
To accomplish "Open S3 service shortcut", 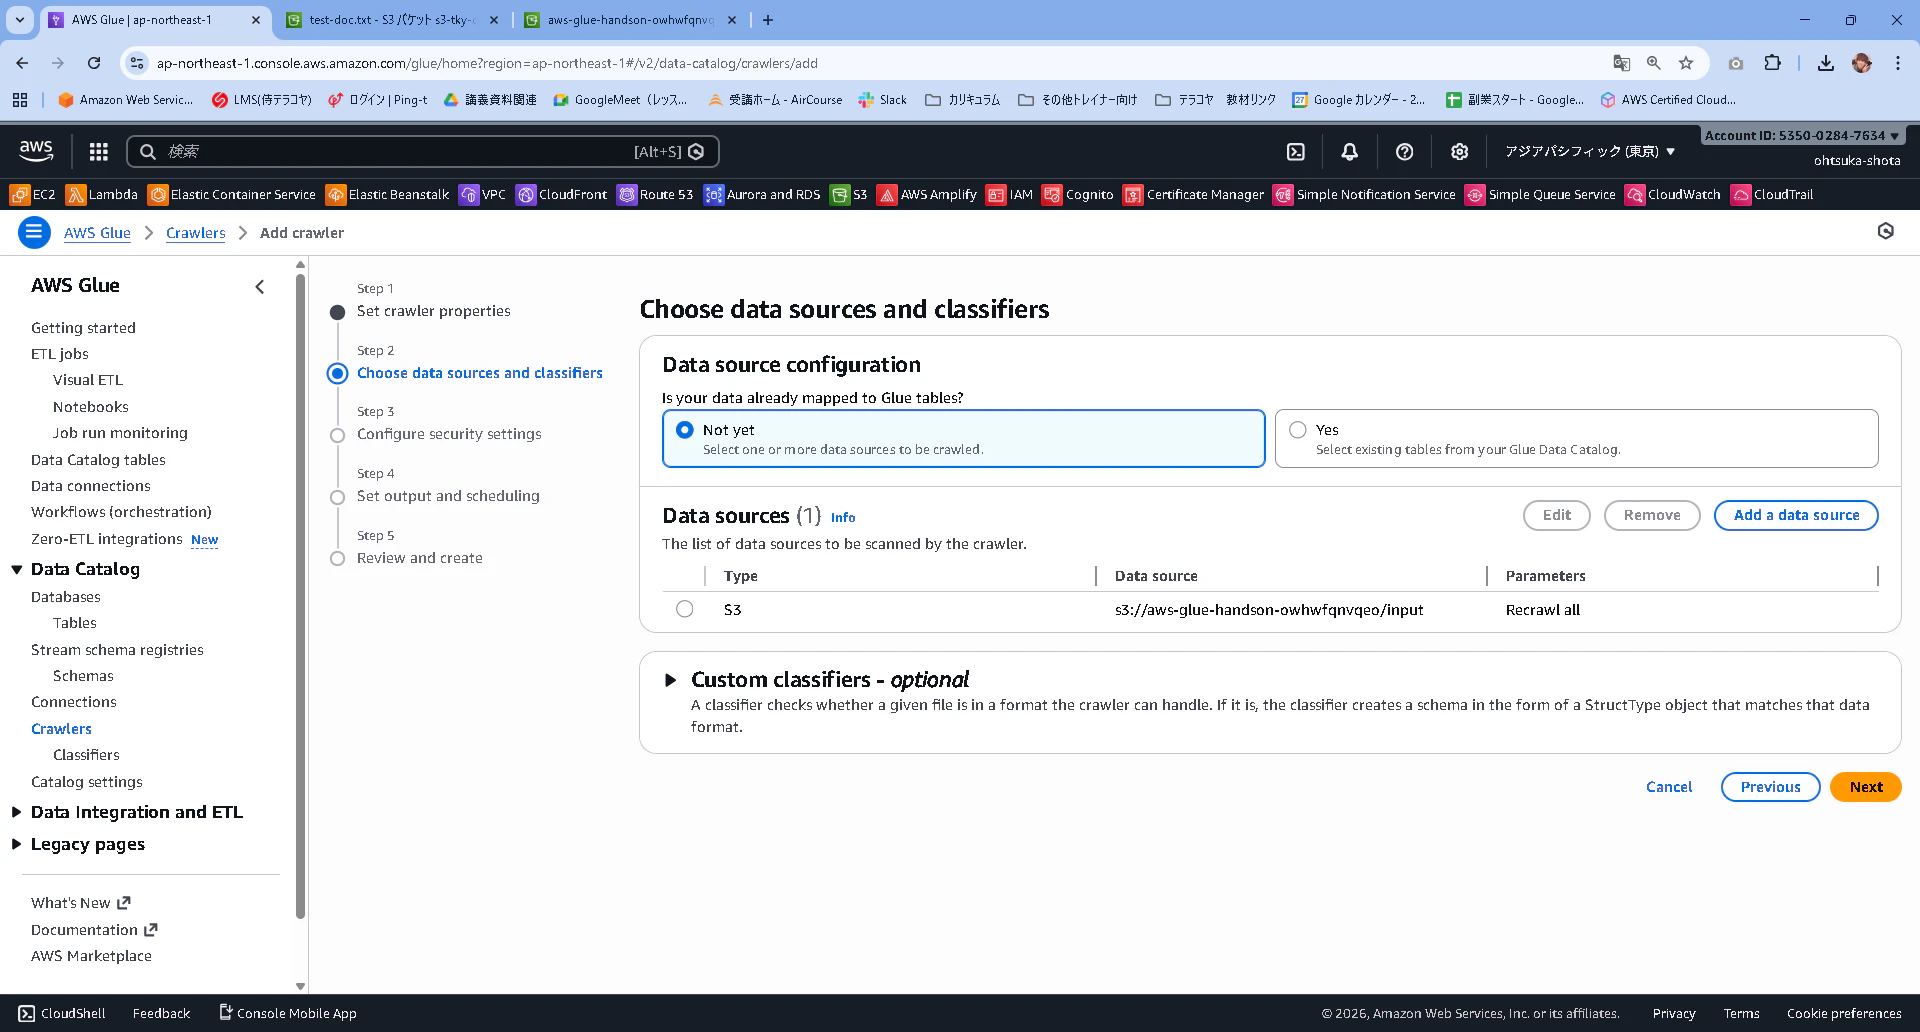I will [849, 195].
